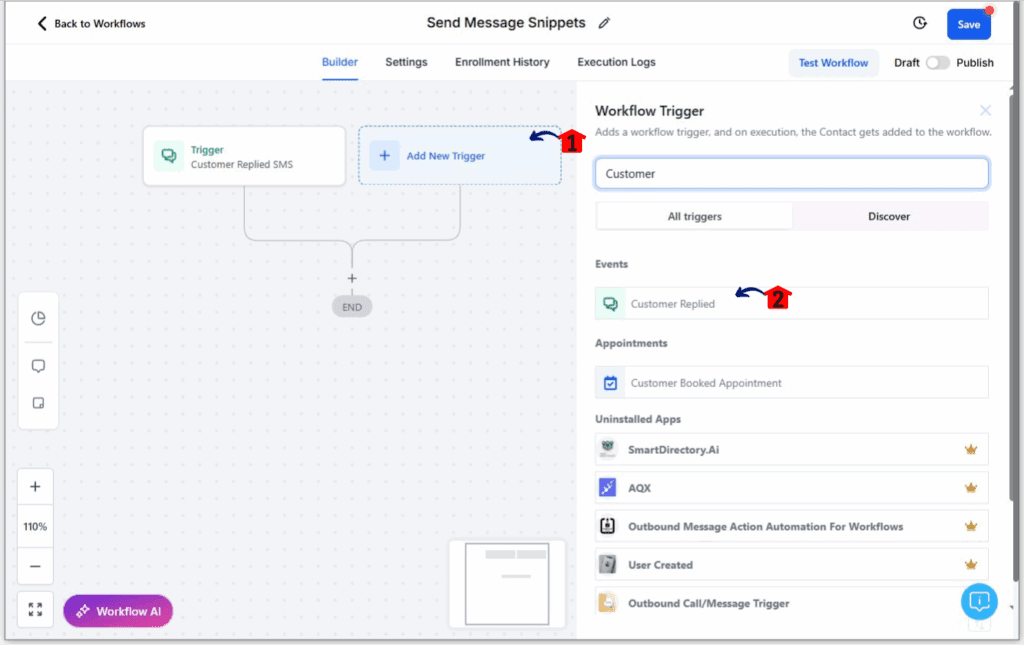The image size is (1024, 645).
Task: Click the Back to Workflows link text
Action: pos(100,24)
